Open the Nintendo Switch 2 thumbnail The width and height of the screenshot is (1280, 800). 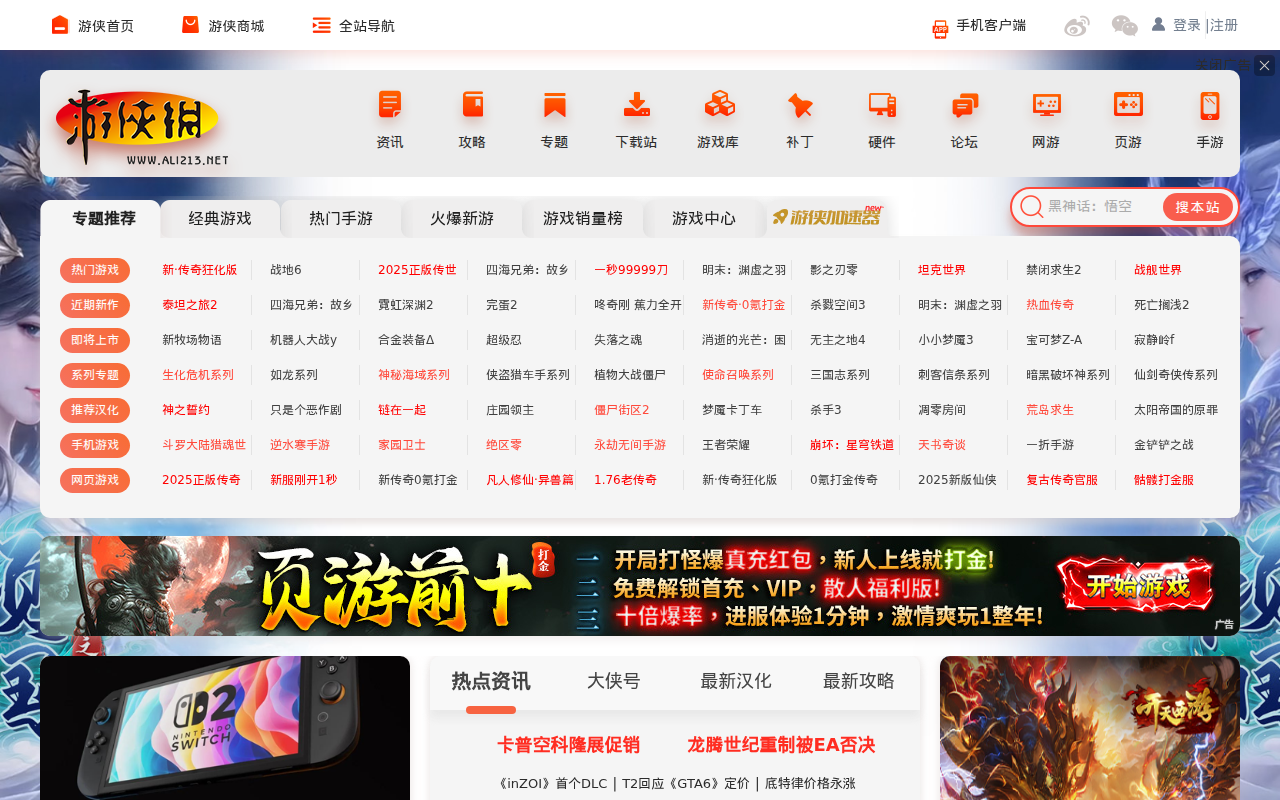click(x=225, y=728)
